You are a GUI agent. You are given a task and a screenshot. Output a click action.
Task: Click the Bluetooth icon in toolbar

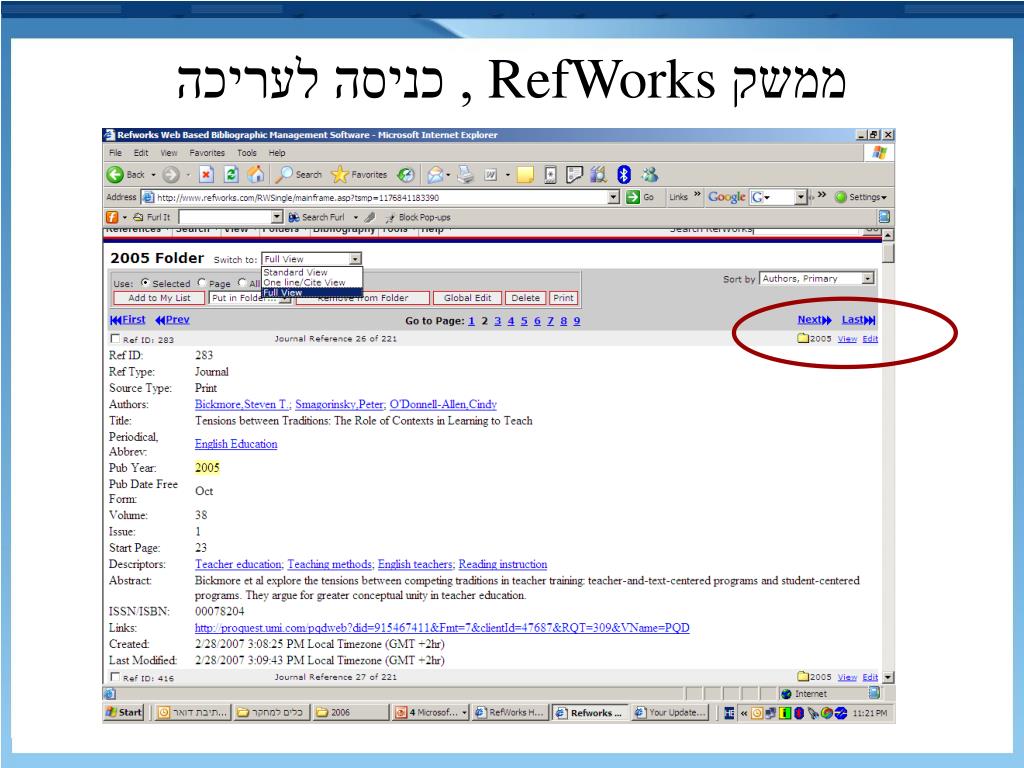coord(624,174)
